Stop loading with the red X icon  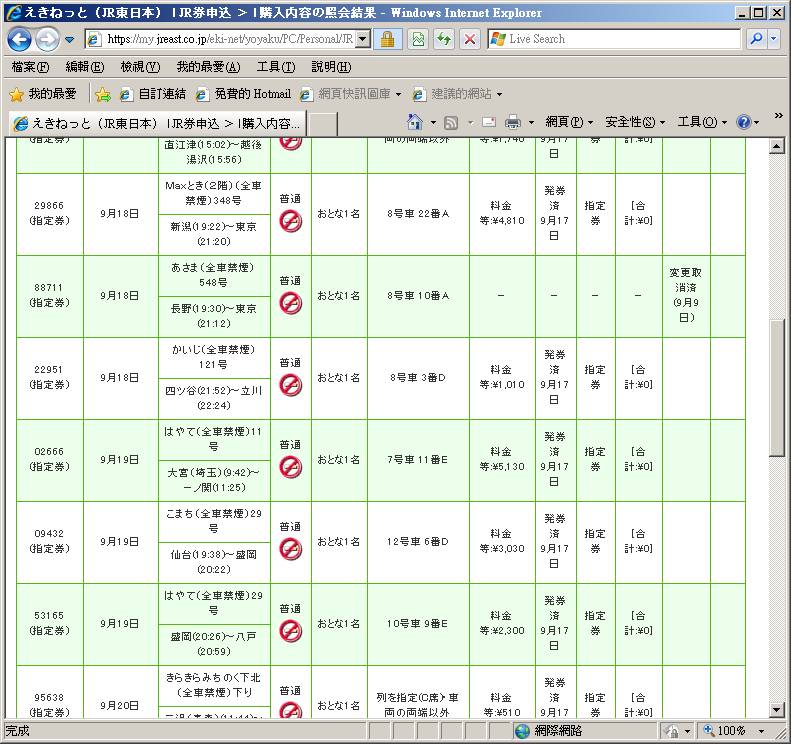pos(470,39)
